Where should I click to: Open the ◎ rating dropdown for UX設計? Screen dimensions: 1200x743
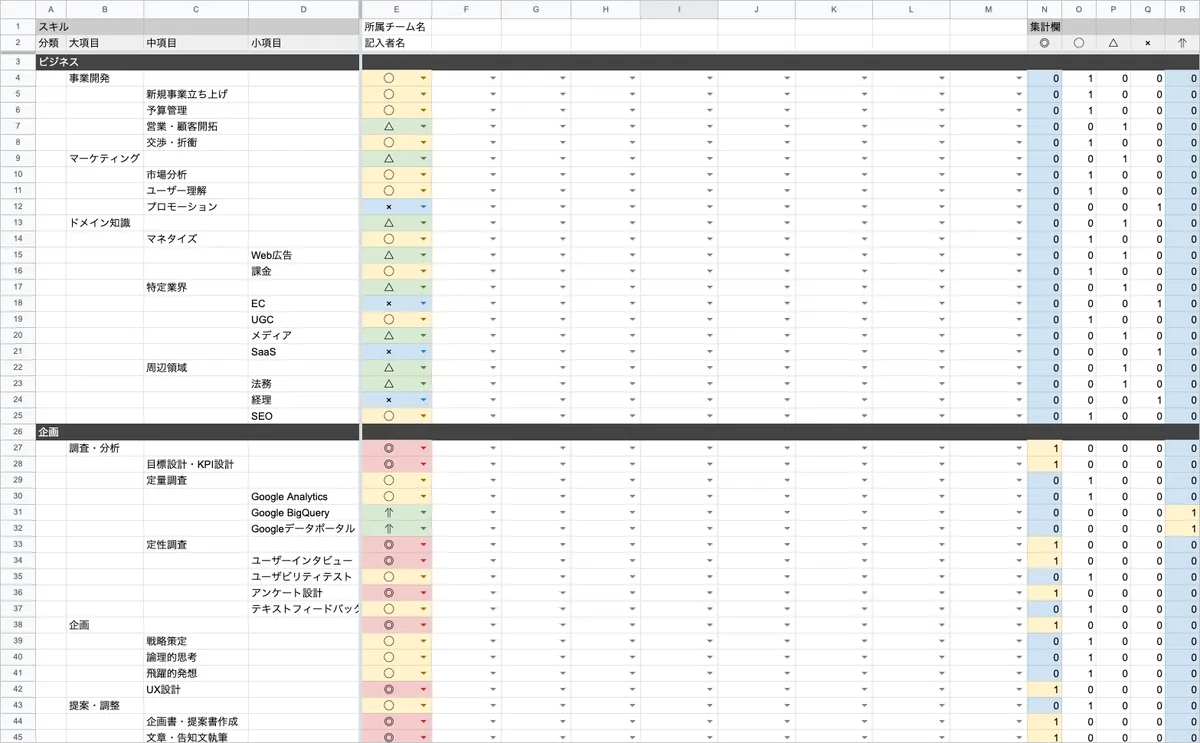tap(424, 690)
